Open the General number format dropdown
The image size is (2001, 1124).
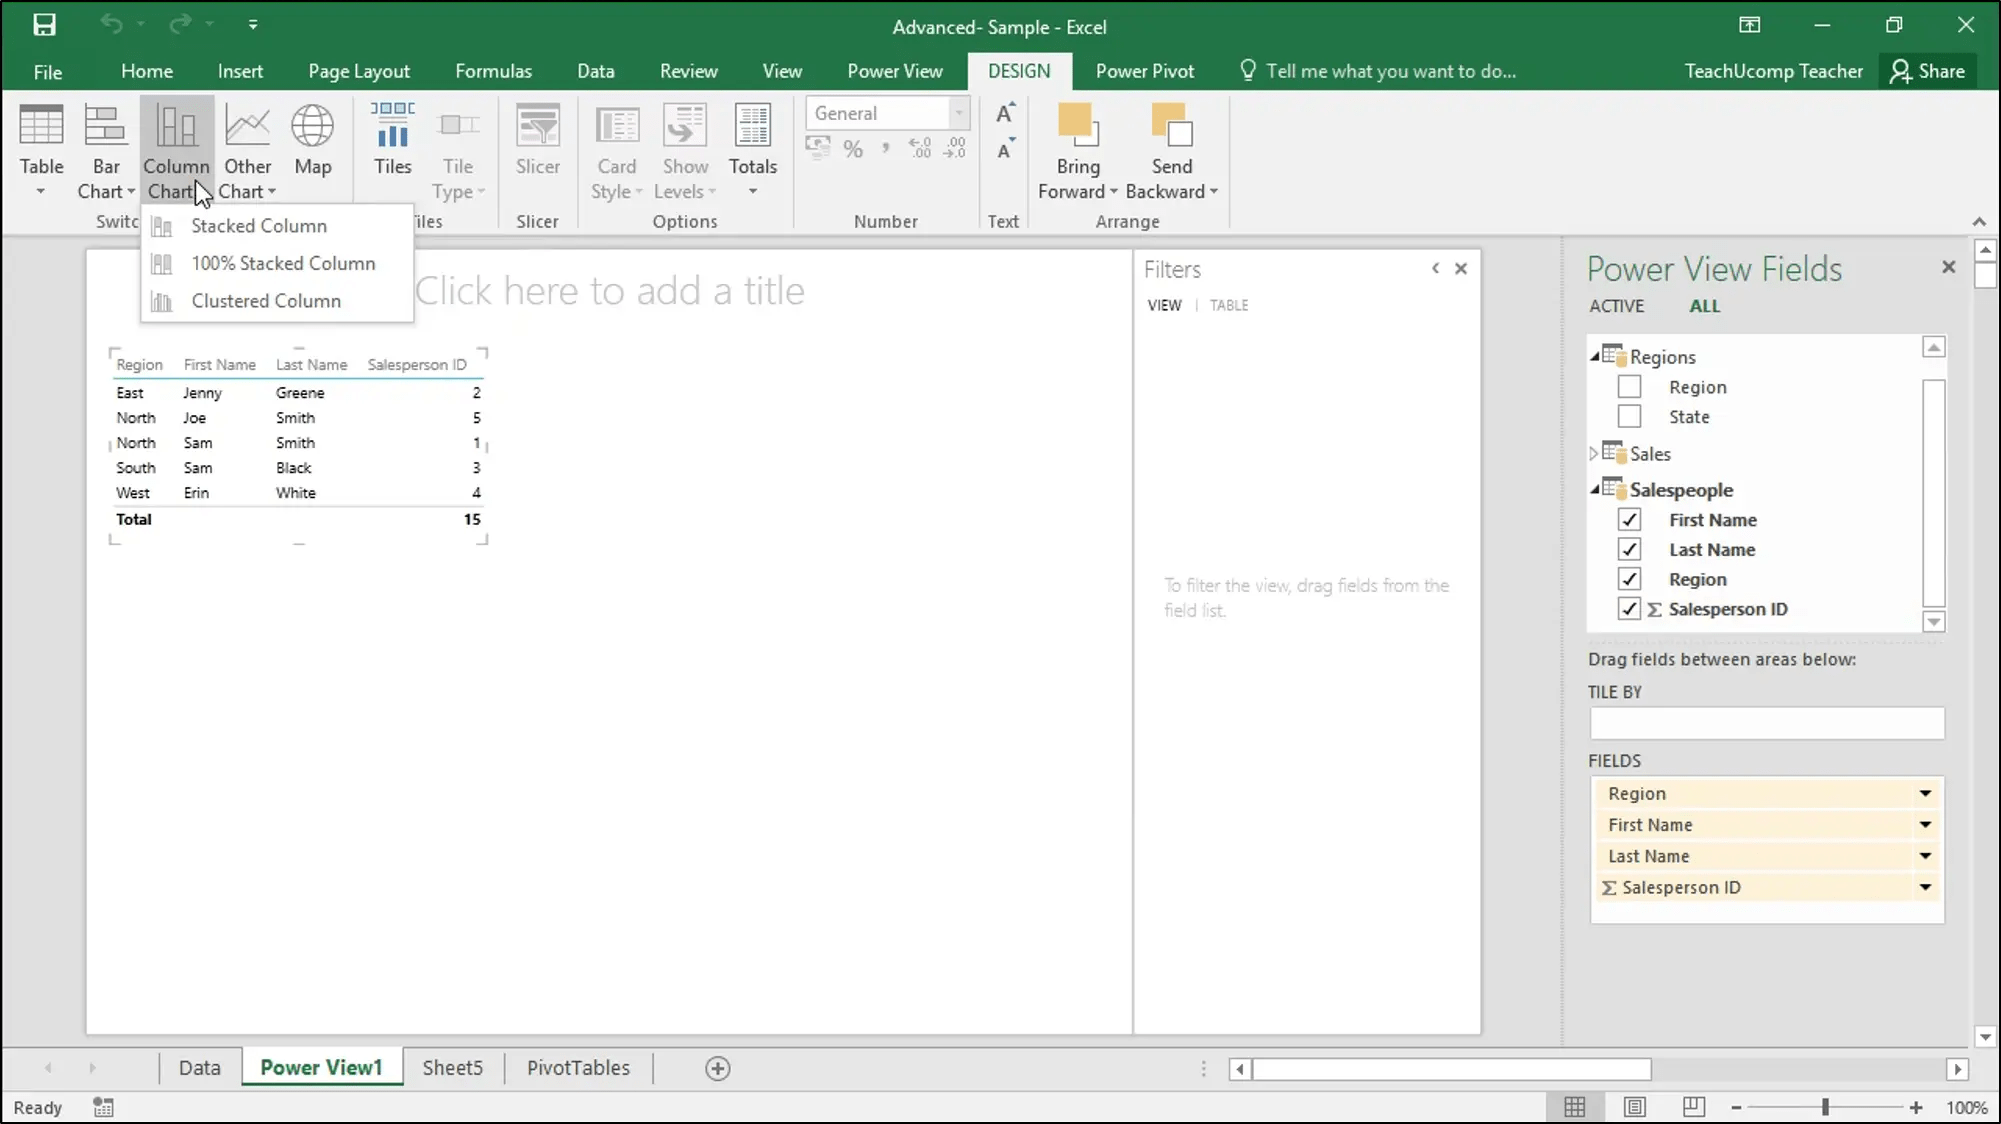click(956, 113)
